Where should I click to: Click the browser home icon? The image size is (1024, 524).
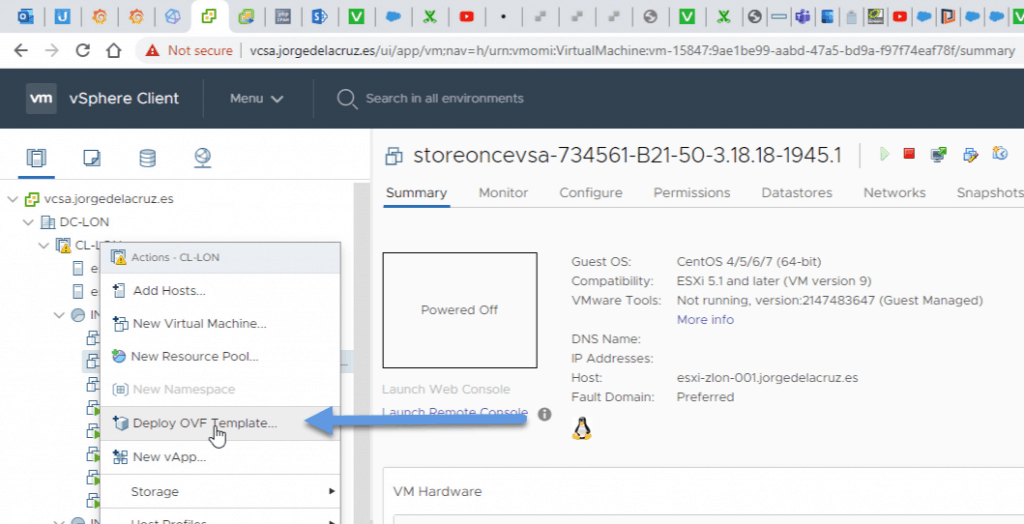point(114,50)
